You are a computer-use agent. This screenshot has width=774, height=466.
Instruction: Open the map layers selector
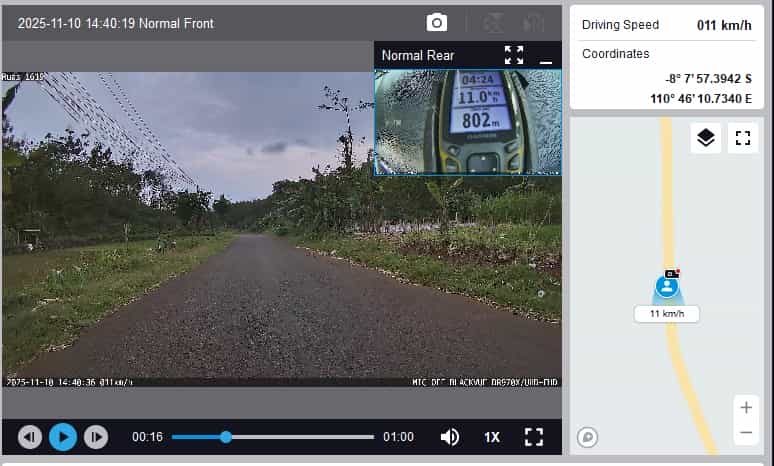(706, 138)
